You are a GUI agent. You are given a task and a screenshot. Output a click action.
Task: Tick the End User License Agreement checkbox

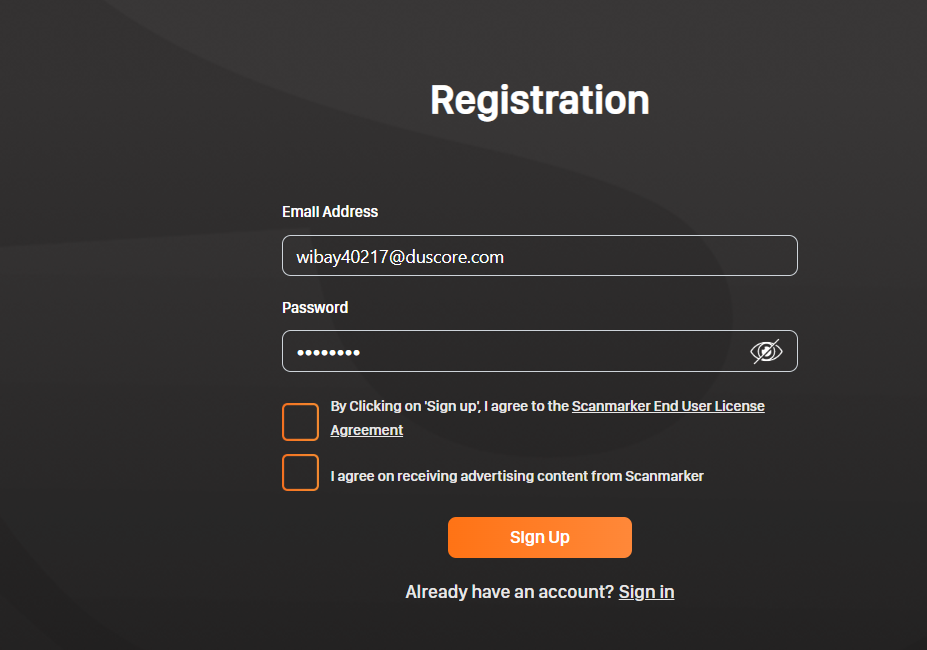pyautogui.click(x=300, y=422)
